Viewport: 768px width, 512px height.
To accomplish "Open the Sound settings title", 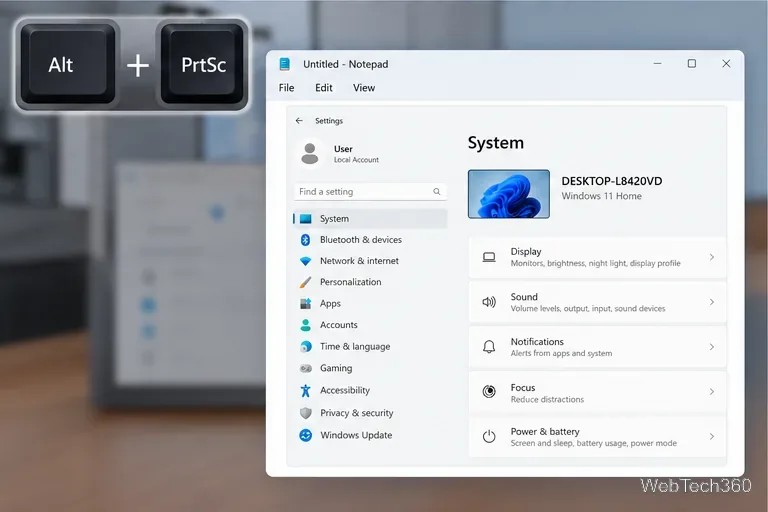I will [524, 297].
